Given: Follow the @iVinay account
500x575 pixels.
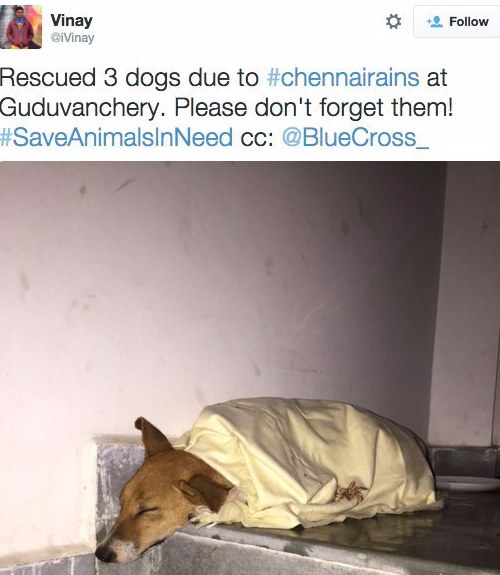Looking at the screenshot, I should point(457,22).
